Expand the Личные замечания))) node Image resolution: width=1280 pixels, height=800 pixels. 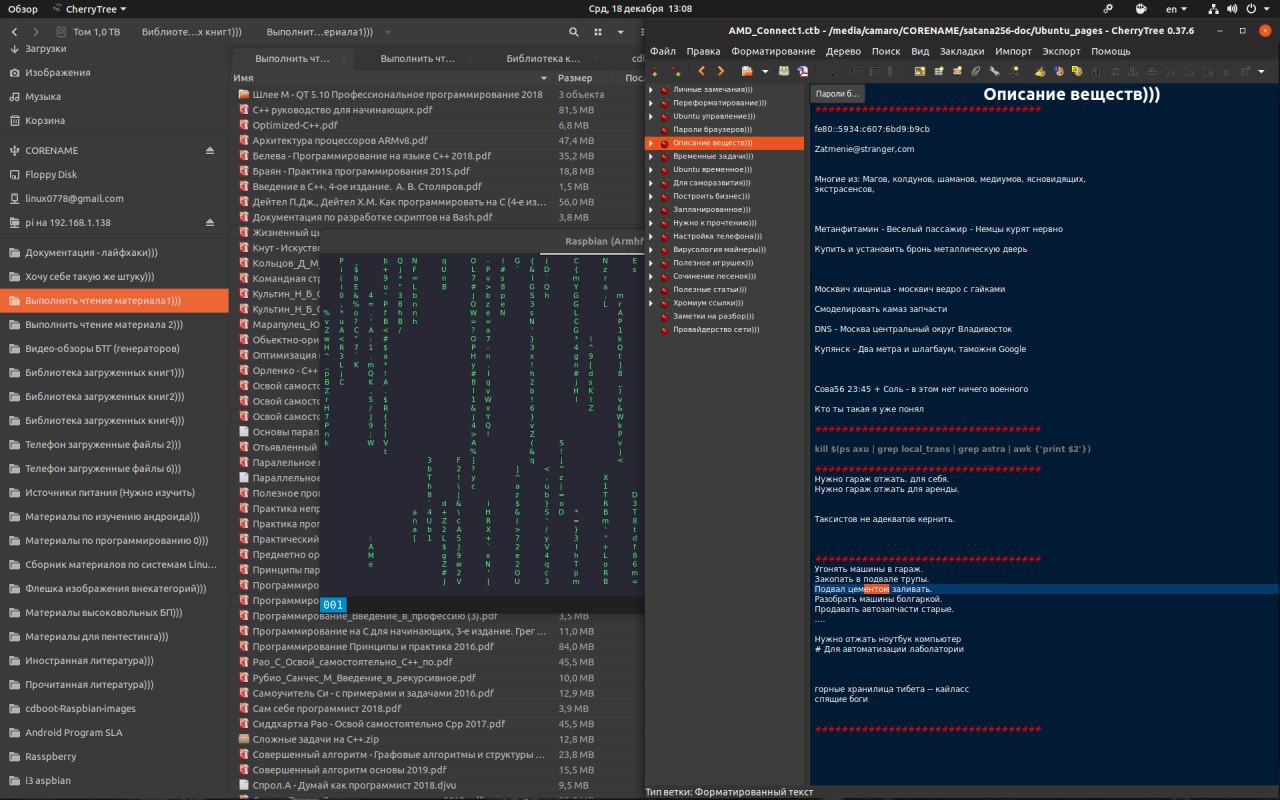point(651,89)
